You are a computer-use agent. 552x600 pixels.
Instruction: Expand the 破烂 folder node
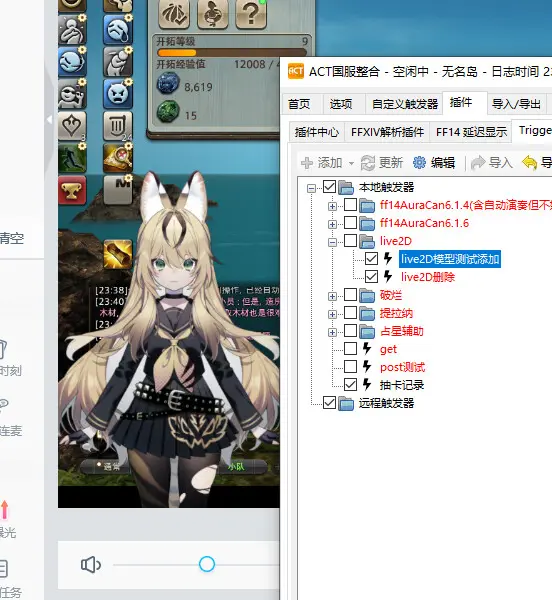coord(332,296)
